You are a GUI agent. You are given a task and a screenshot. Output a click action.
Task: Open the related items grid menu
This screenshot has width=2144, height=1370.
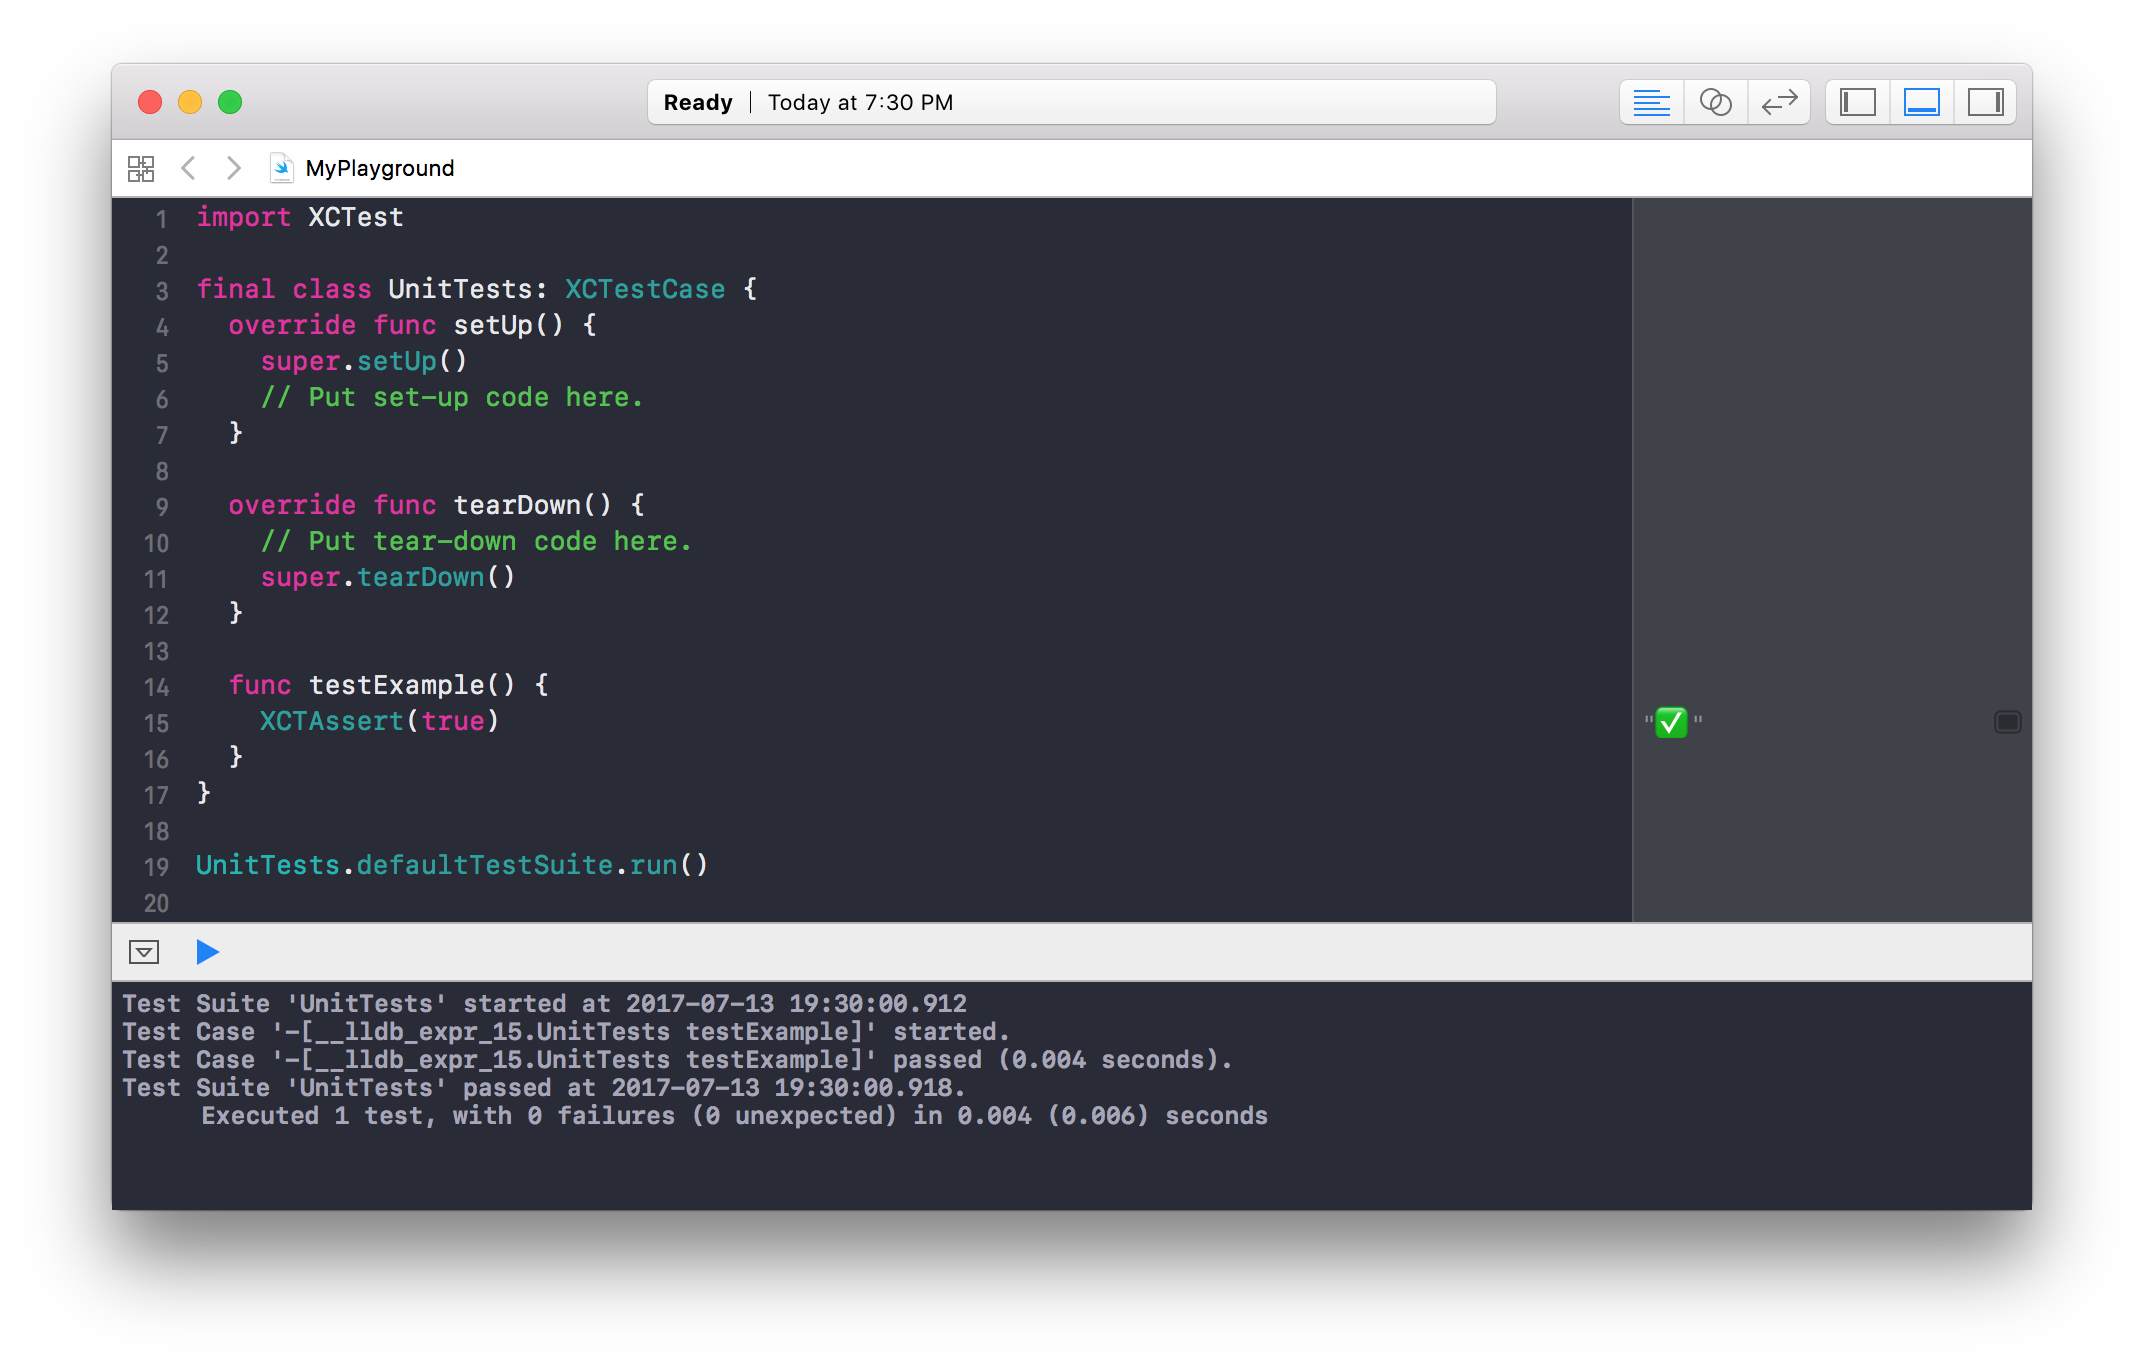pos(141,168)
